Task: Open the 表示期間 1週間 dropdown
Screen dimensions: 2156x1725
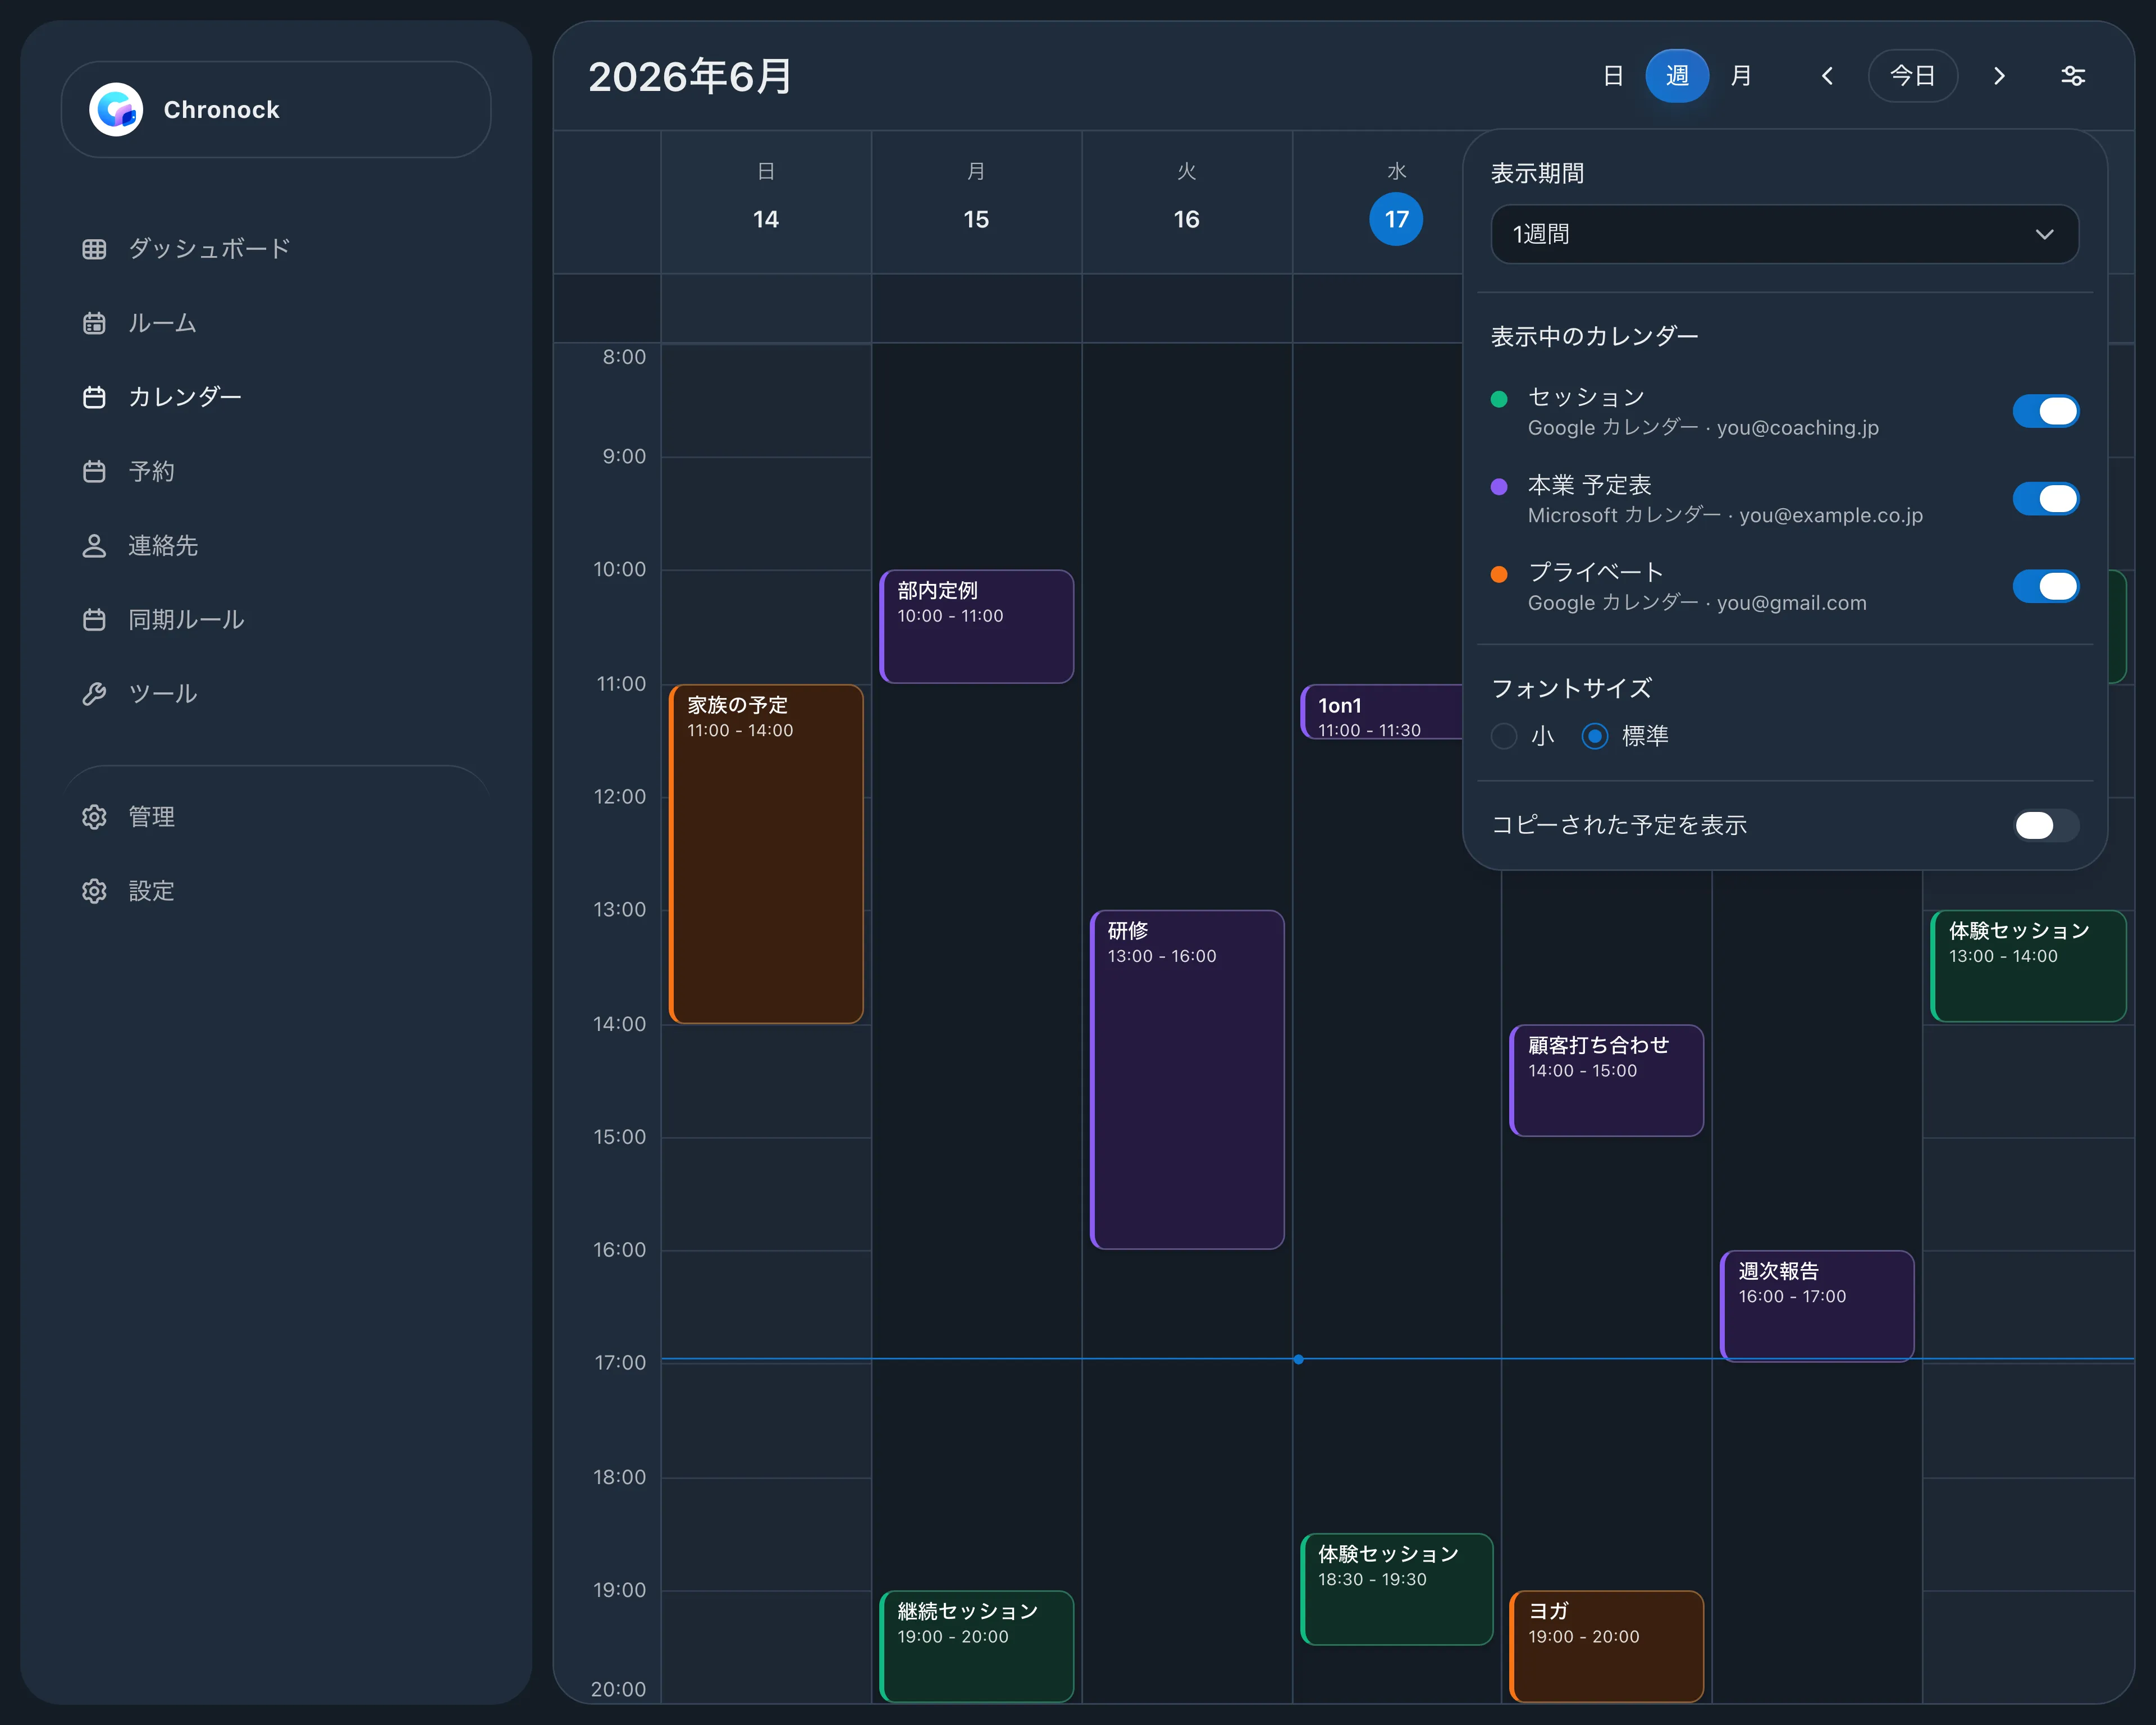Action: point(1784,234)
